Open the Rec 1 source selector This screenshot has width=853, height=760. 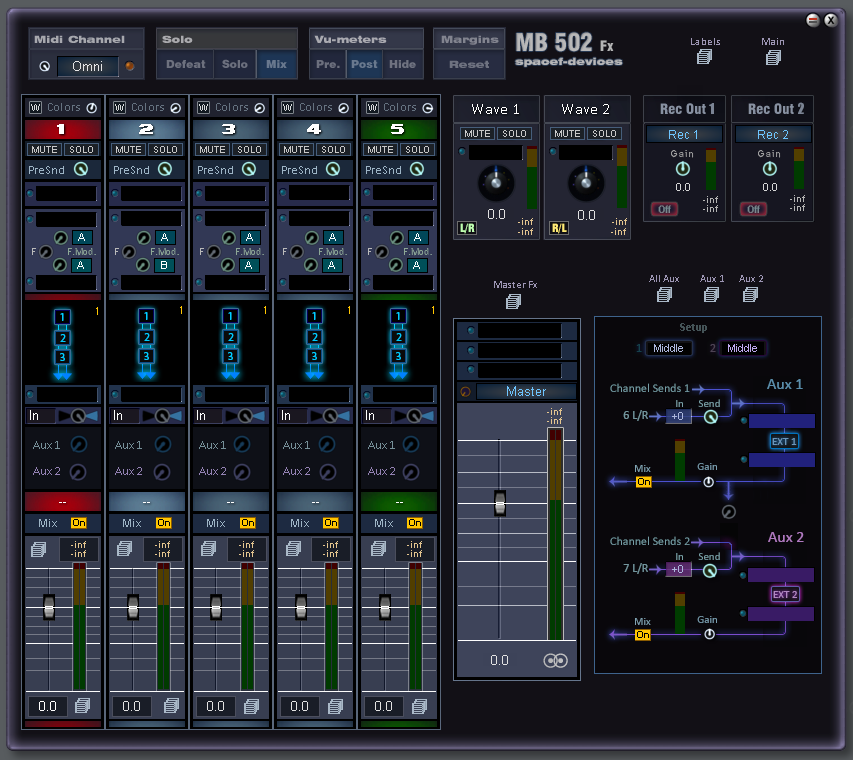pos(683,134)
